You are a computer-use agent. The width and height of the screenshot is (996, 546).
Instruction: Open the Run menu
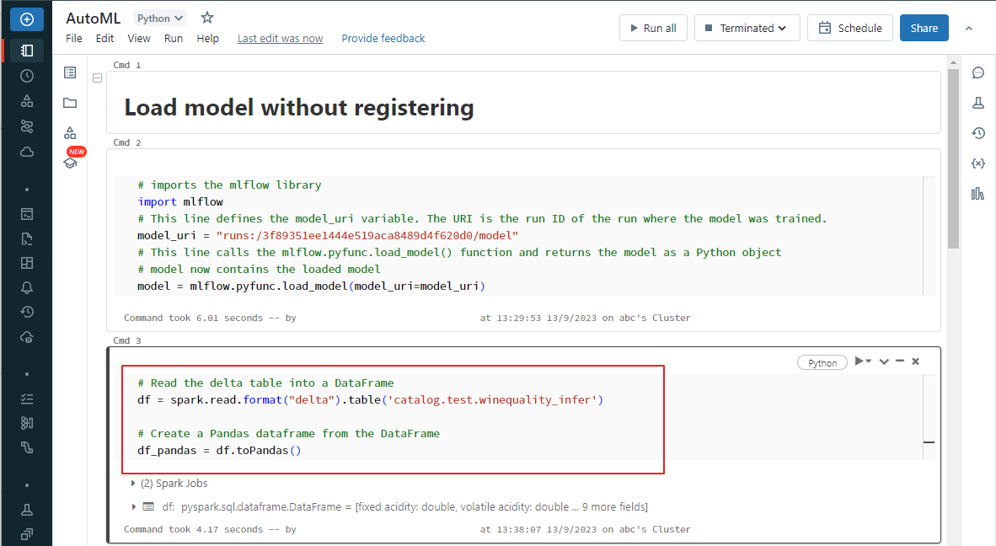click(x=173, y=38)
